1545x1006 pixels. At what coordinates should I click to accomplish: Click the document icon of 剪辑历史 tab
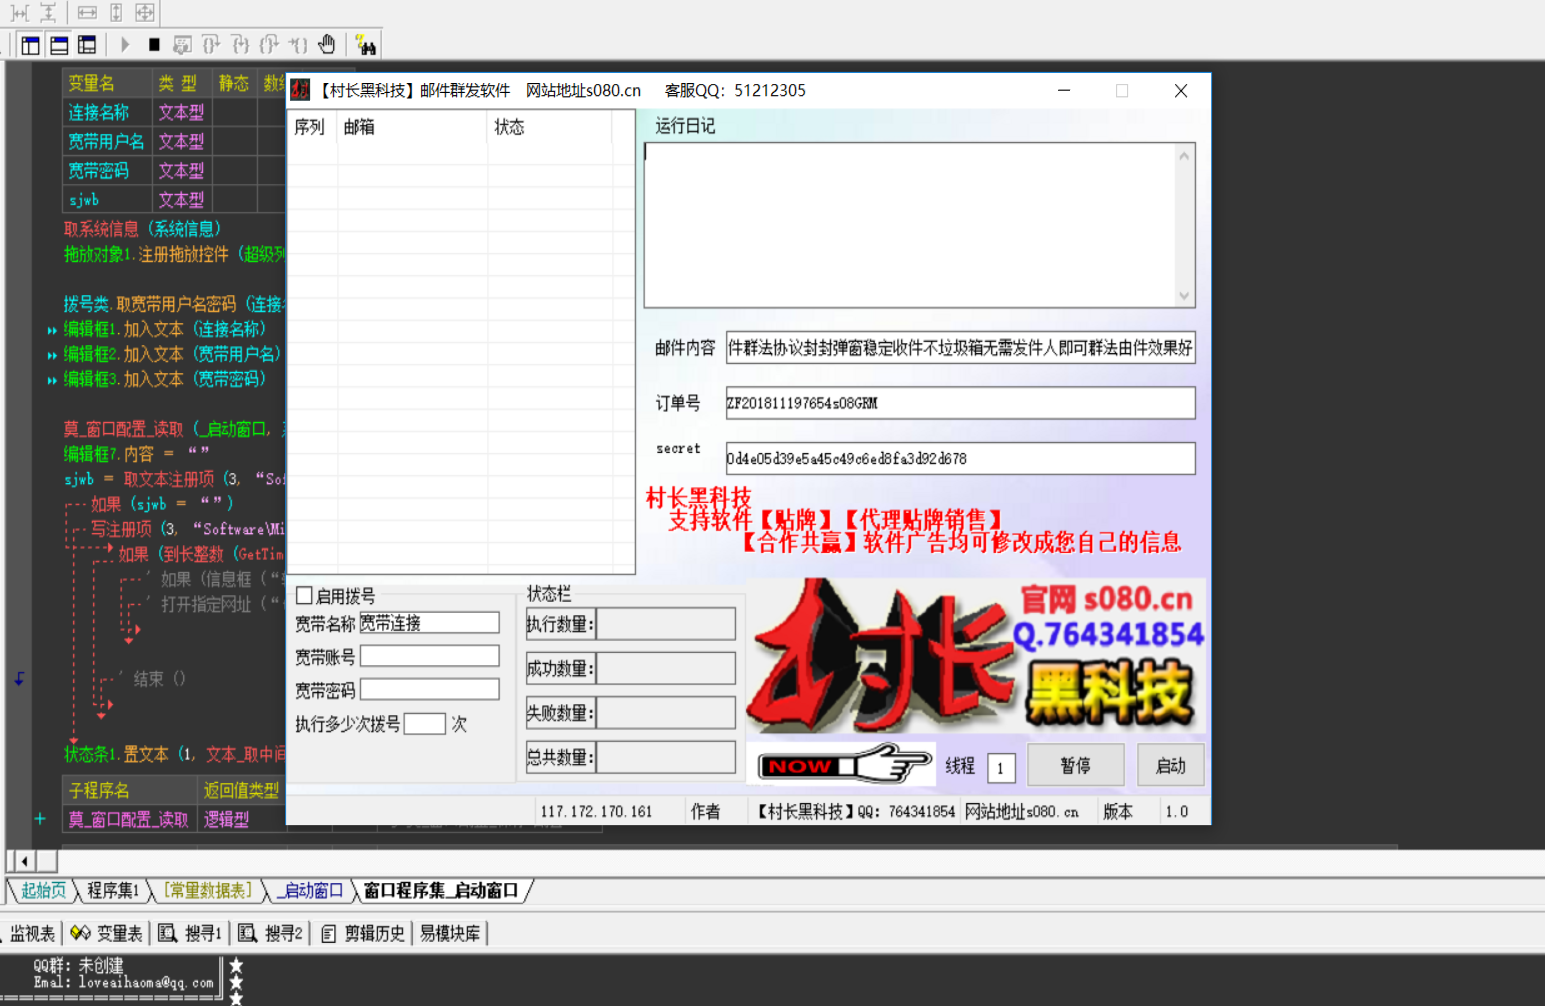(x=328, y=933)
